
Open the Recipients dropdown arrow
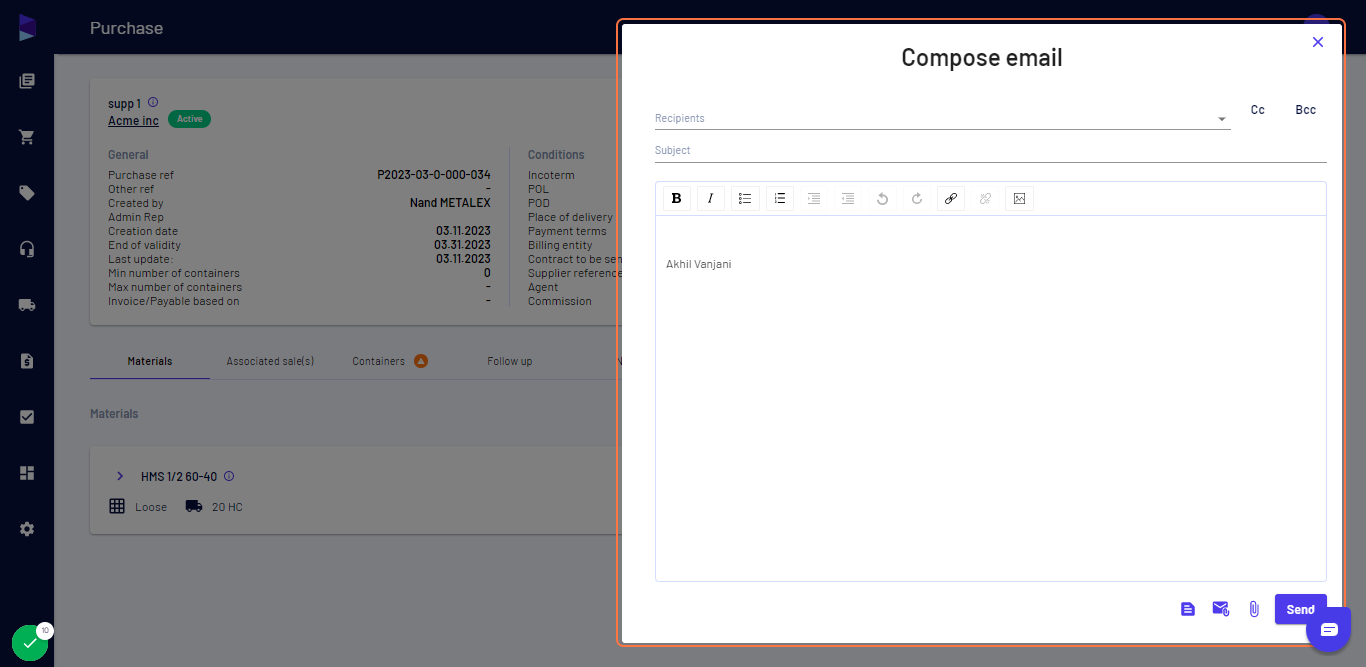pyautogui.click(x=1222, y=119)
